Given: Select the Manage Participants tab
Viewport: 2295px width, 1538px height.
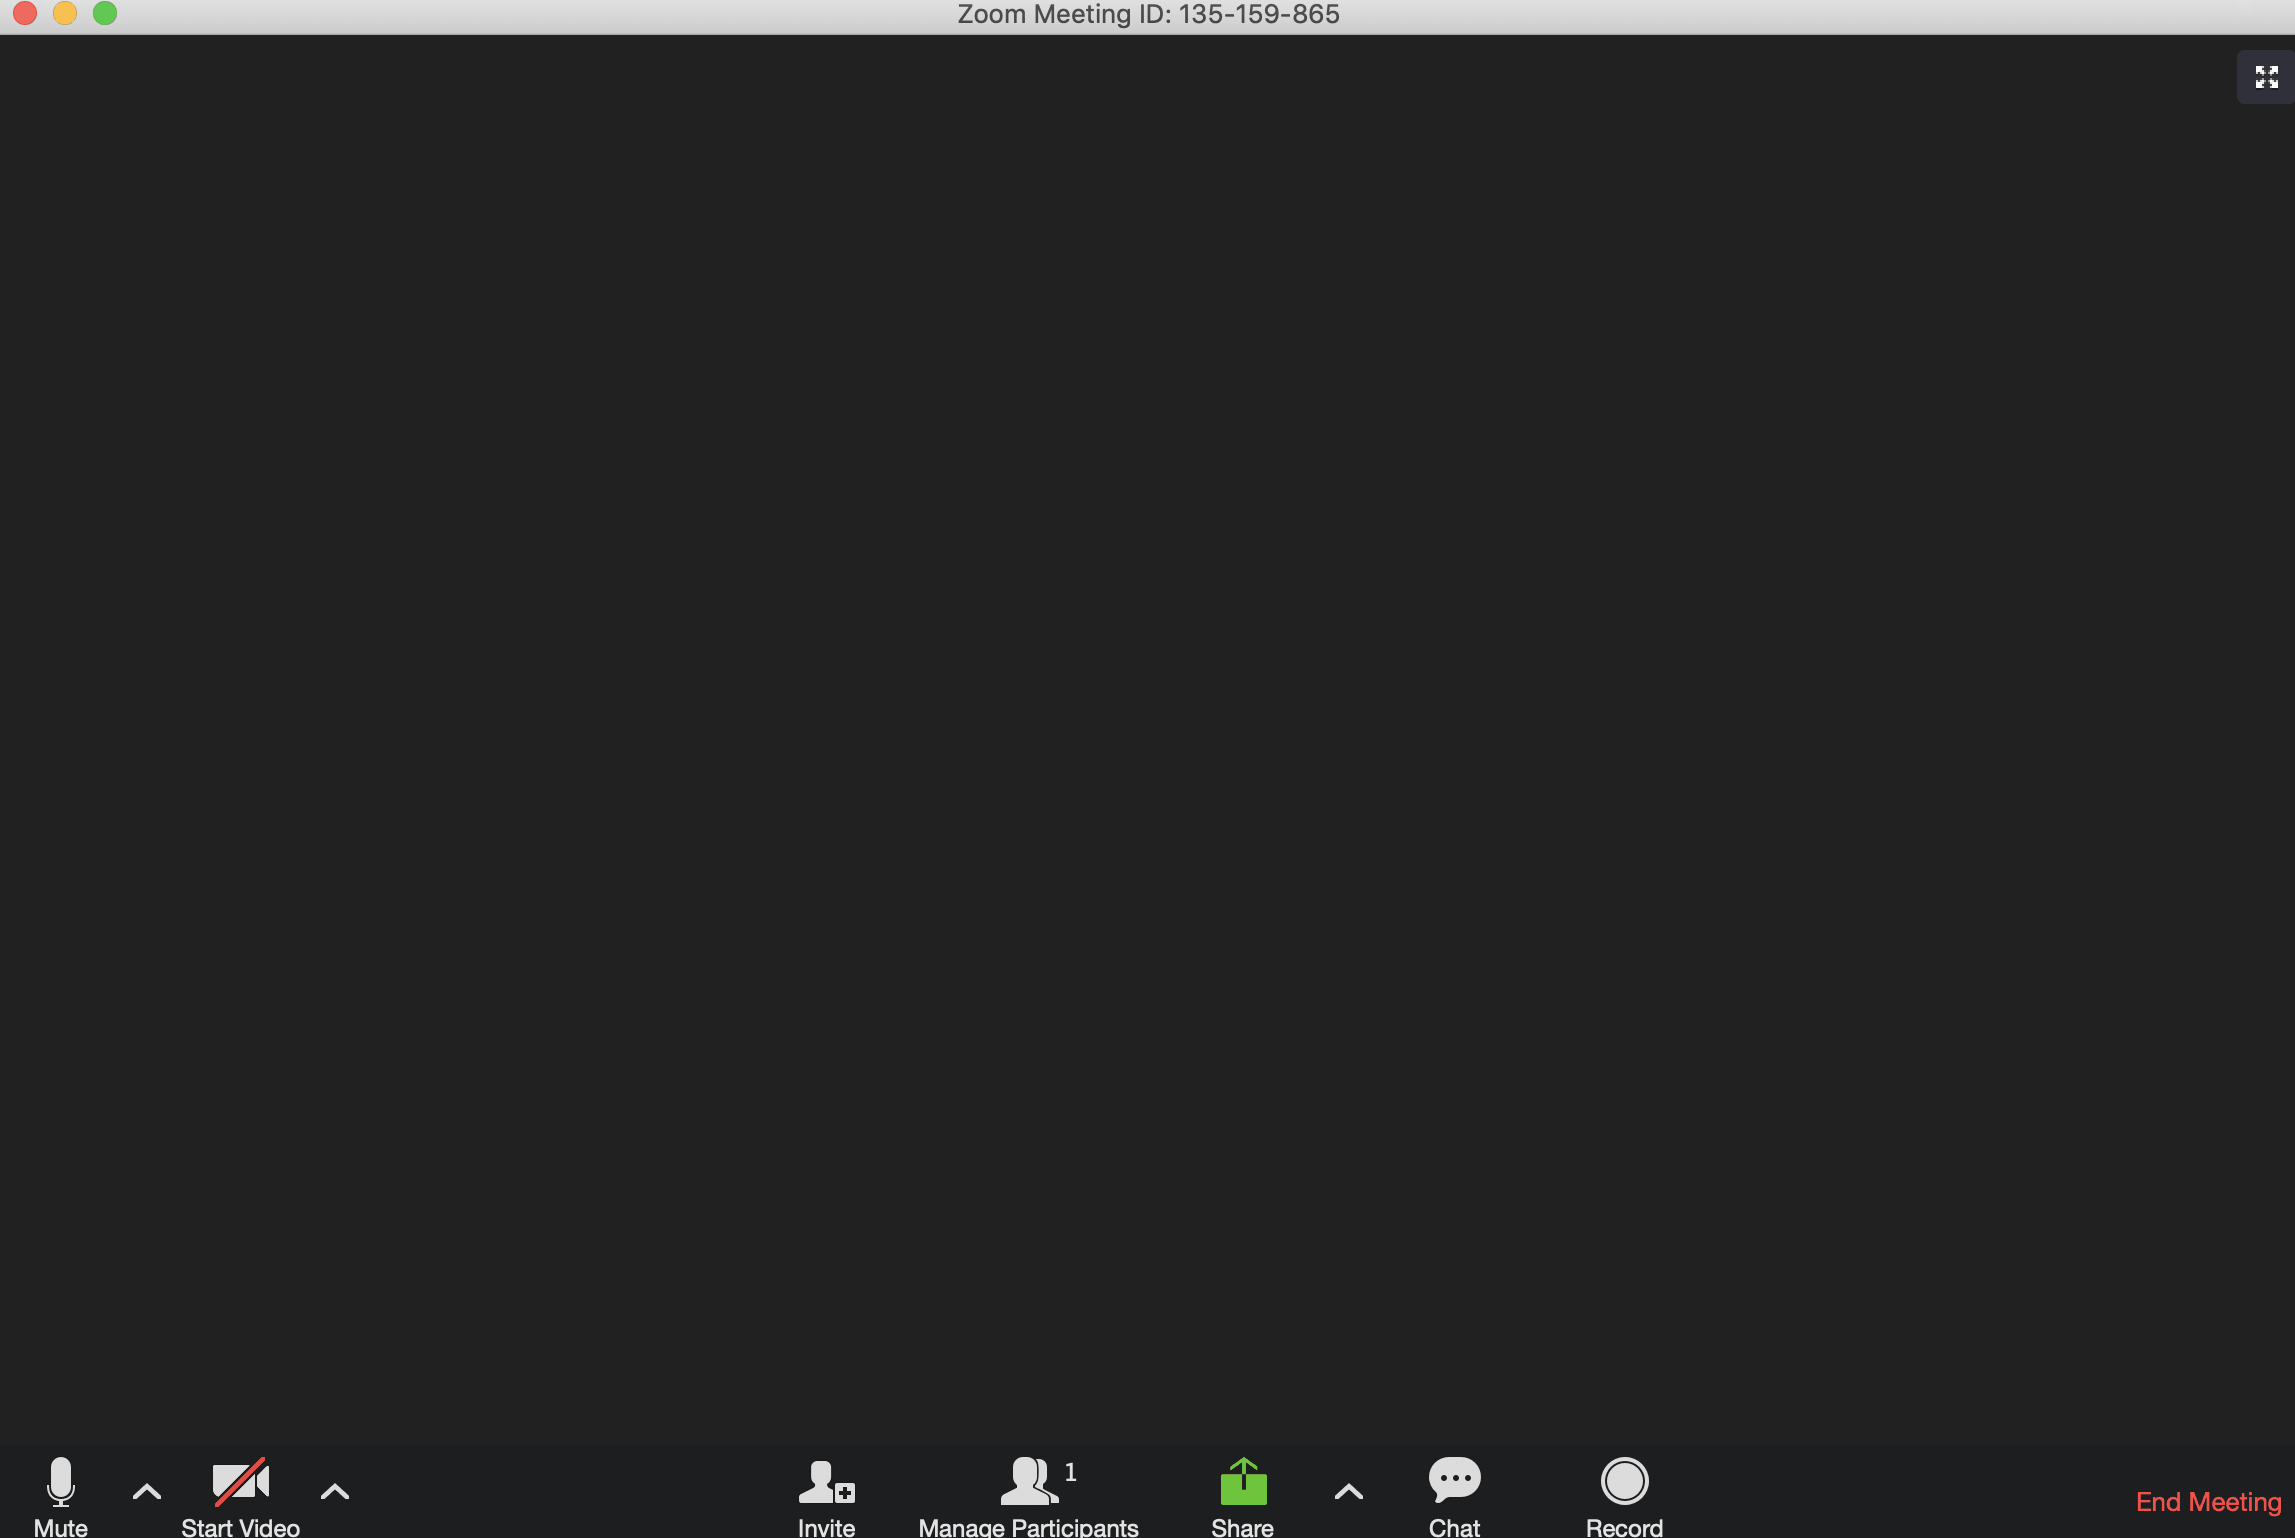Looking at the screenshot, I should 1026,1493.
